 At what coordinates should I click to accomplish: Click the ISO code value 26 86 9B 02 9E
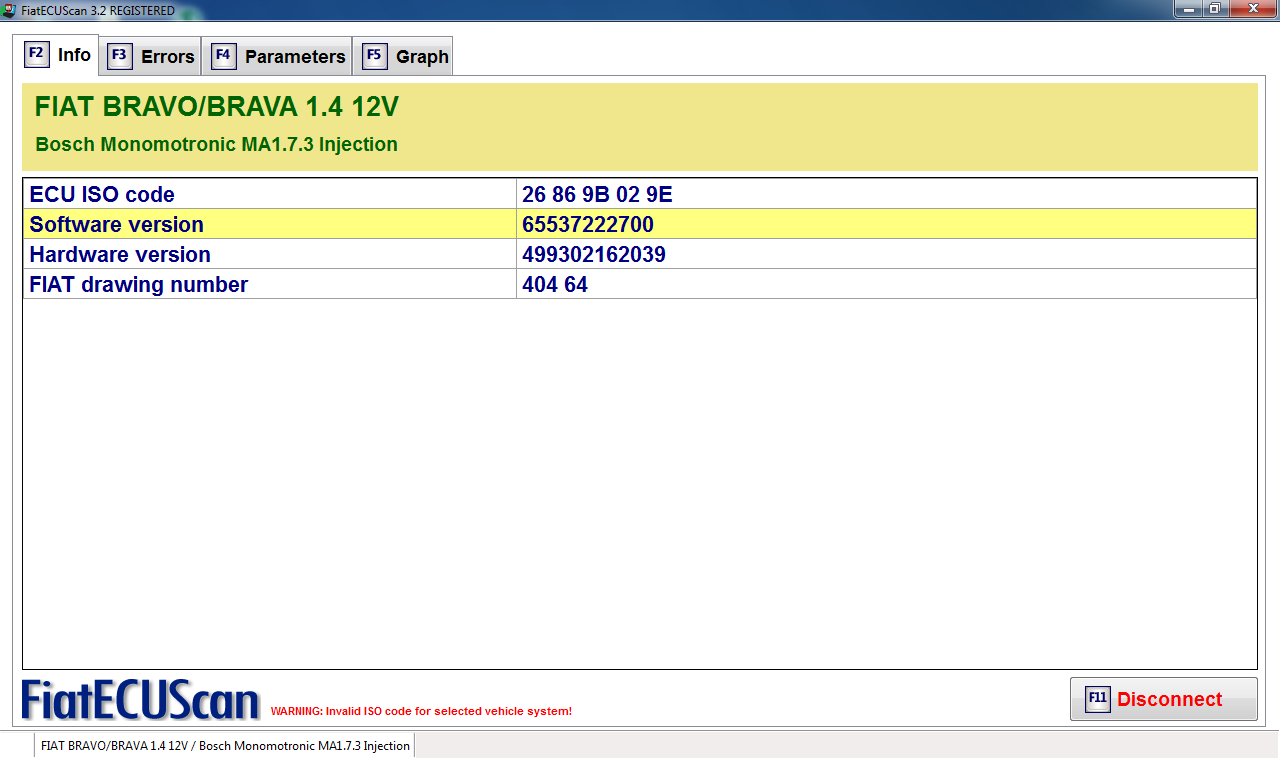(x=597, y=194)
